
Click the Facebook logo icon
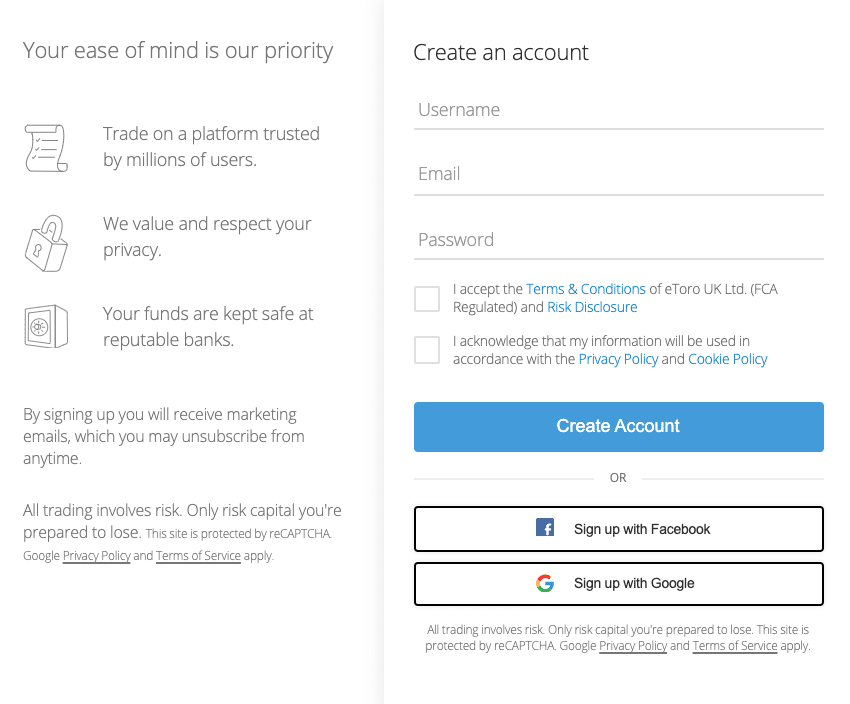click(x=545, y=528)
